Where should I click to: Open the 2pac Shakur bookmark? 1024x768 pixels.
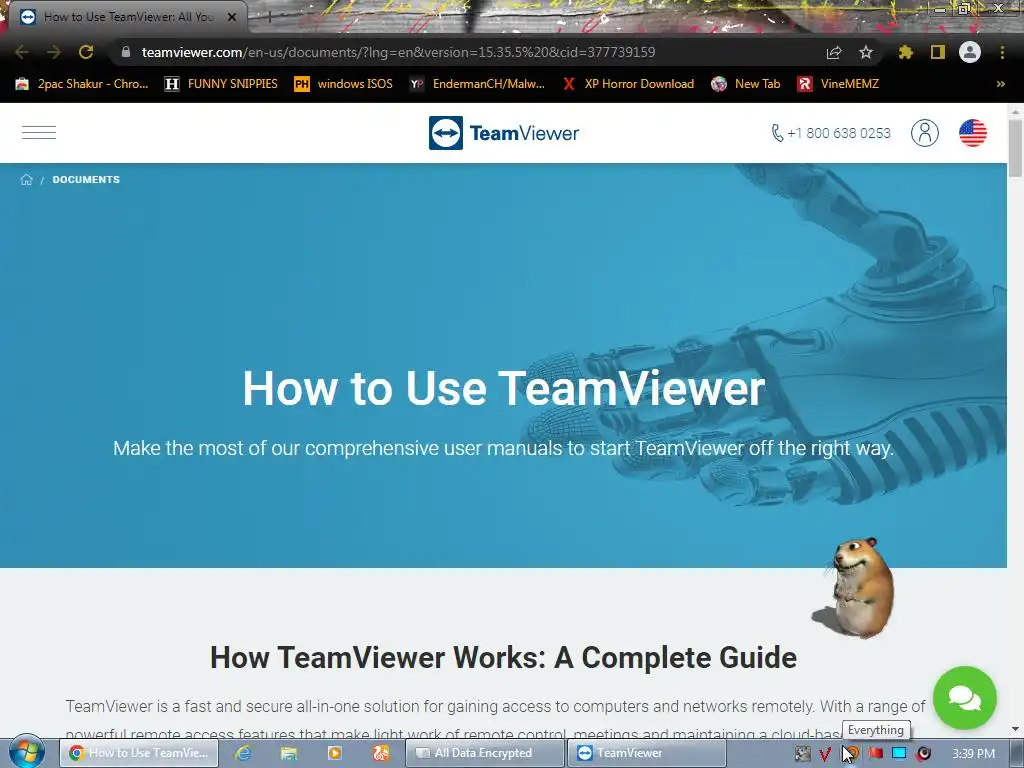(x=82, y=84)
